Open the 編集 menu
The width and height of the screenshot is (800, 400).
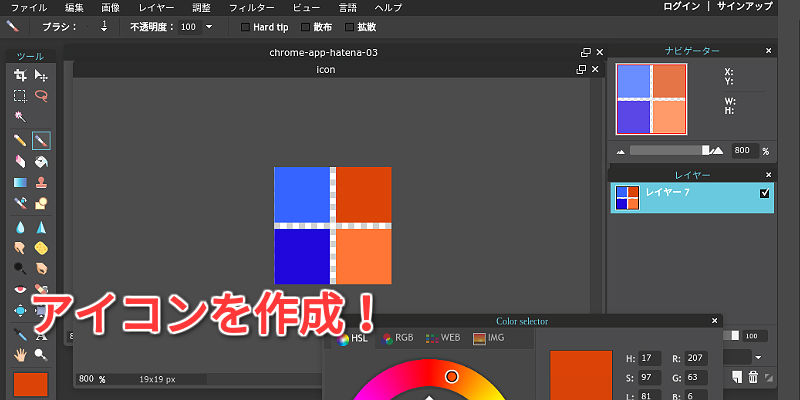click(x=74, y=8)
